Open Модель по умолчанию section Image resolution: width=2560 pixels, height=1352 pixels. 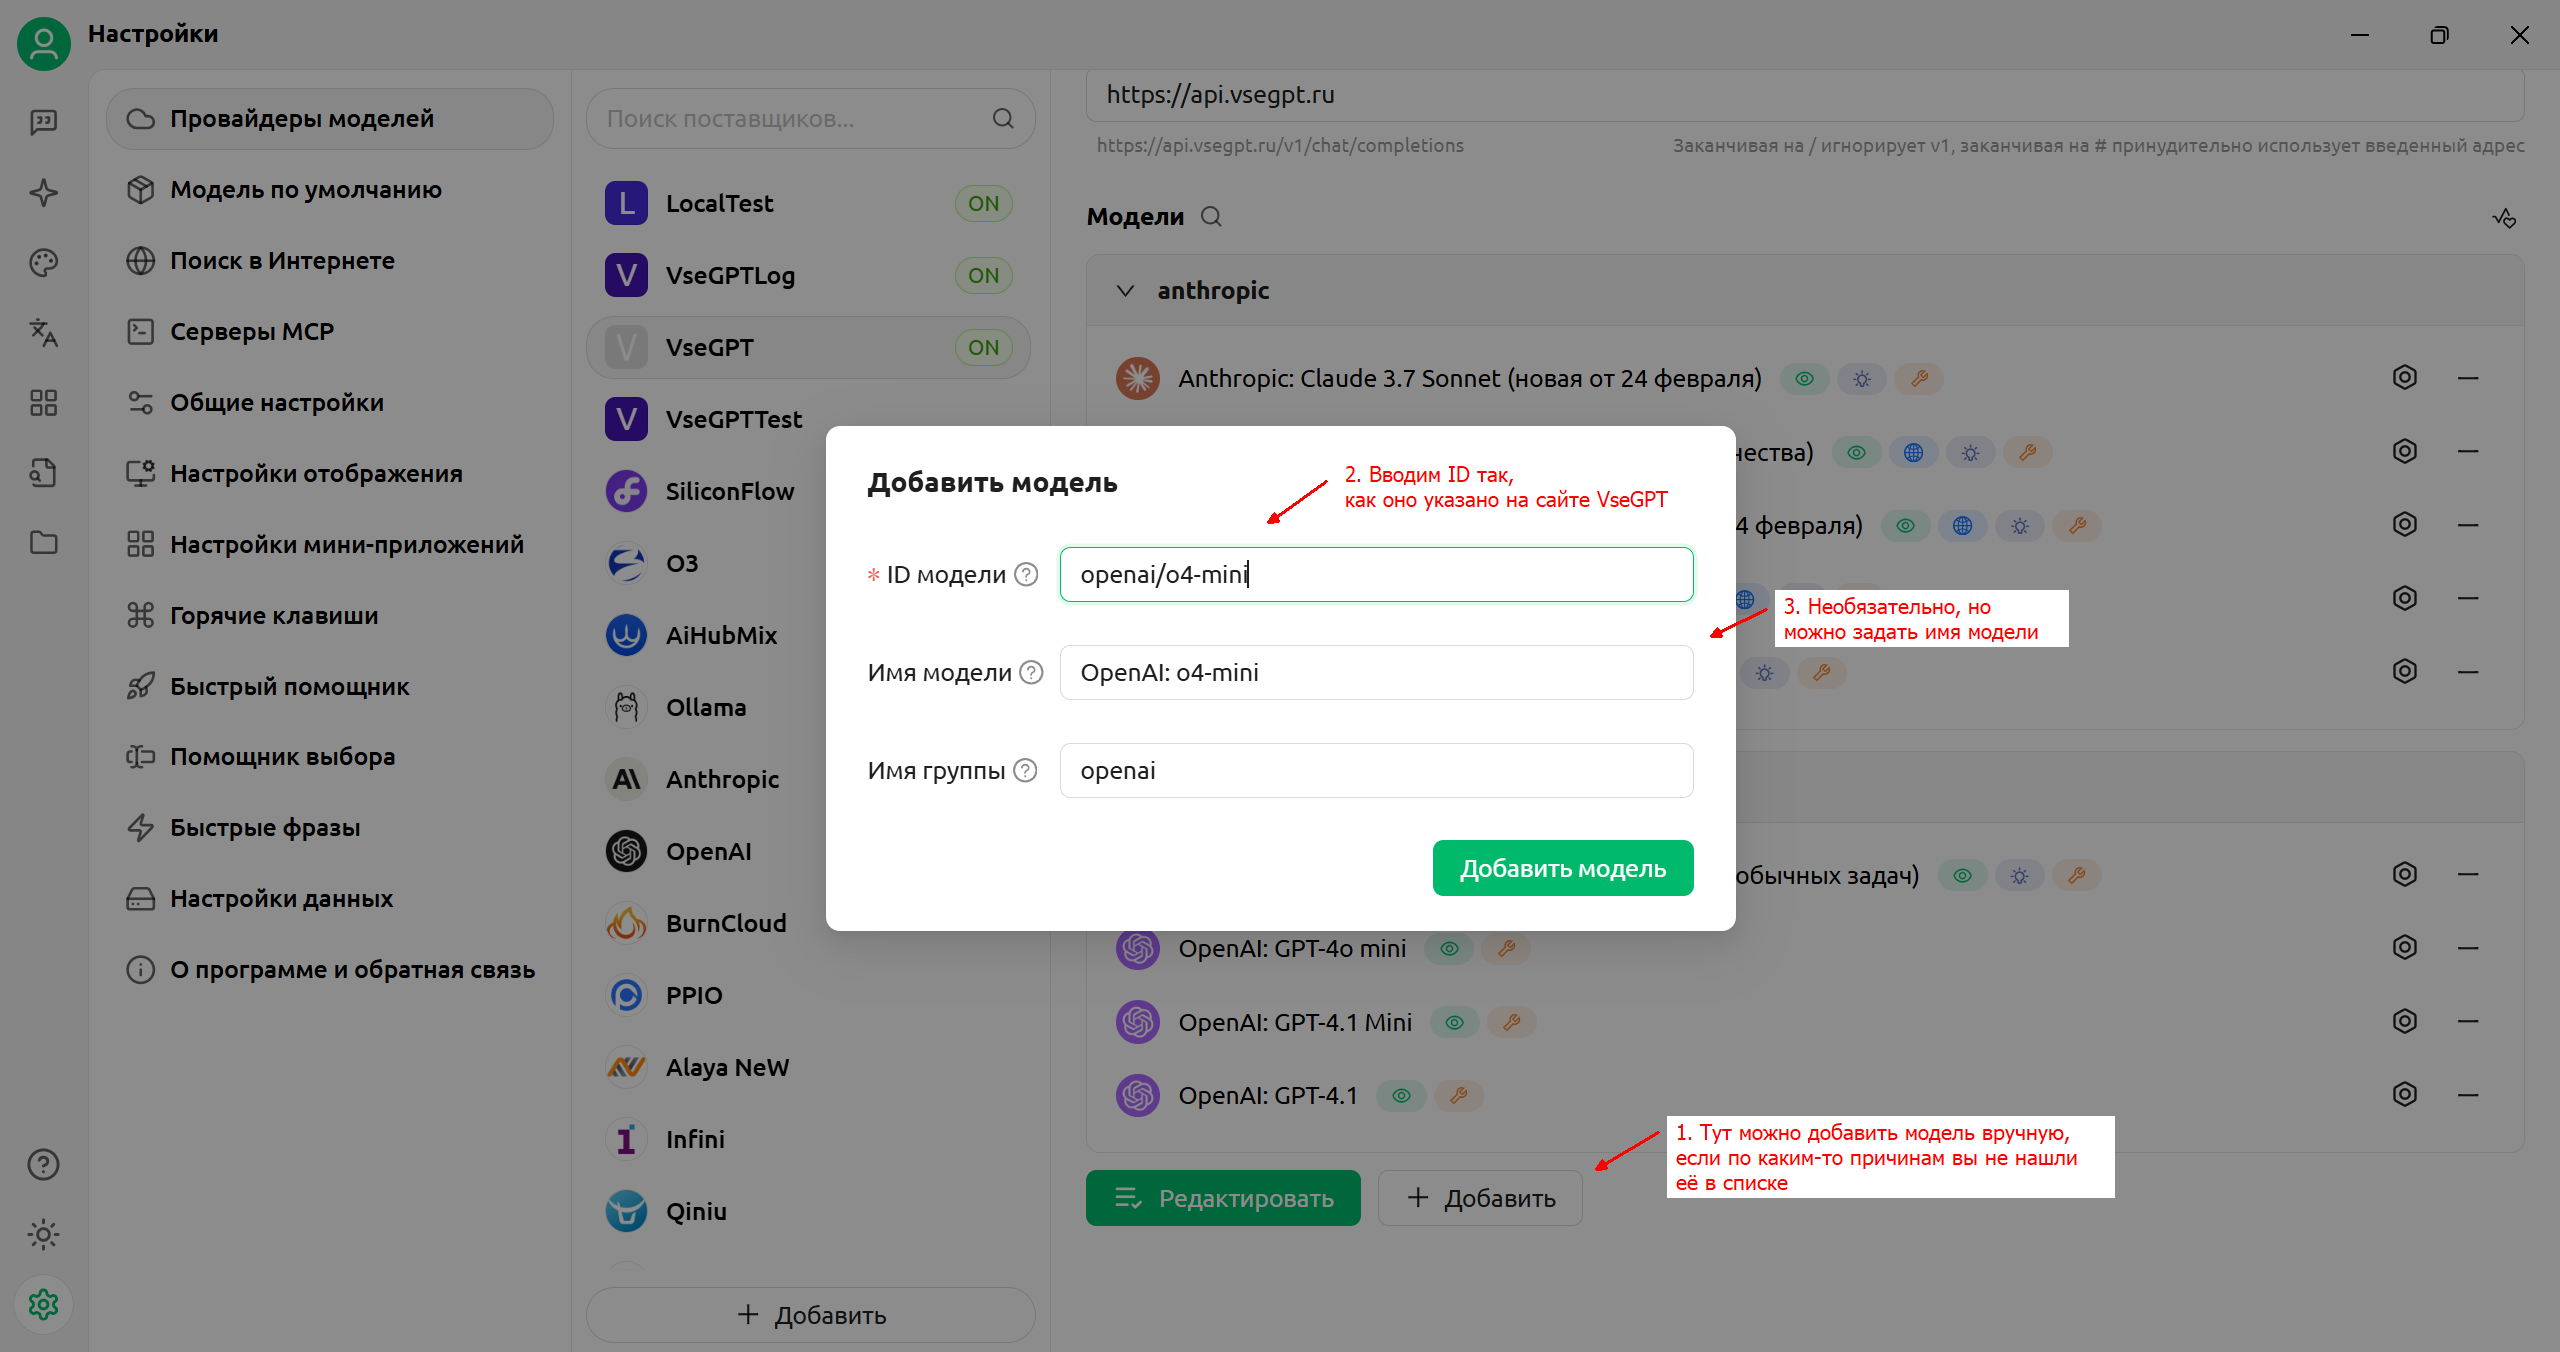330,189
